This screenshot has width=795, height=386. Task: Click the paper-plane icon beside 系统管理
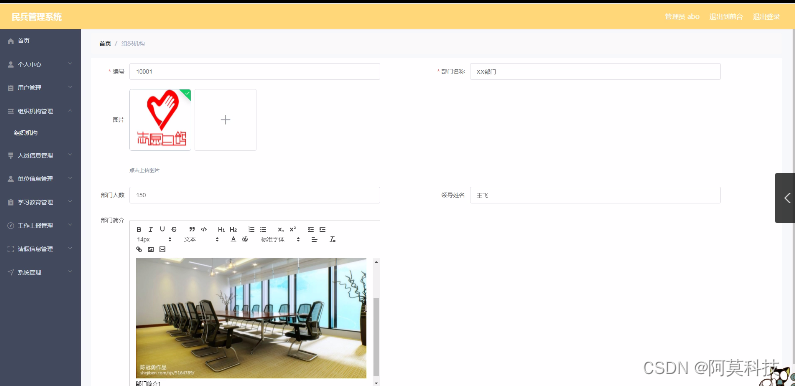tap(11, 272)
